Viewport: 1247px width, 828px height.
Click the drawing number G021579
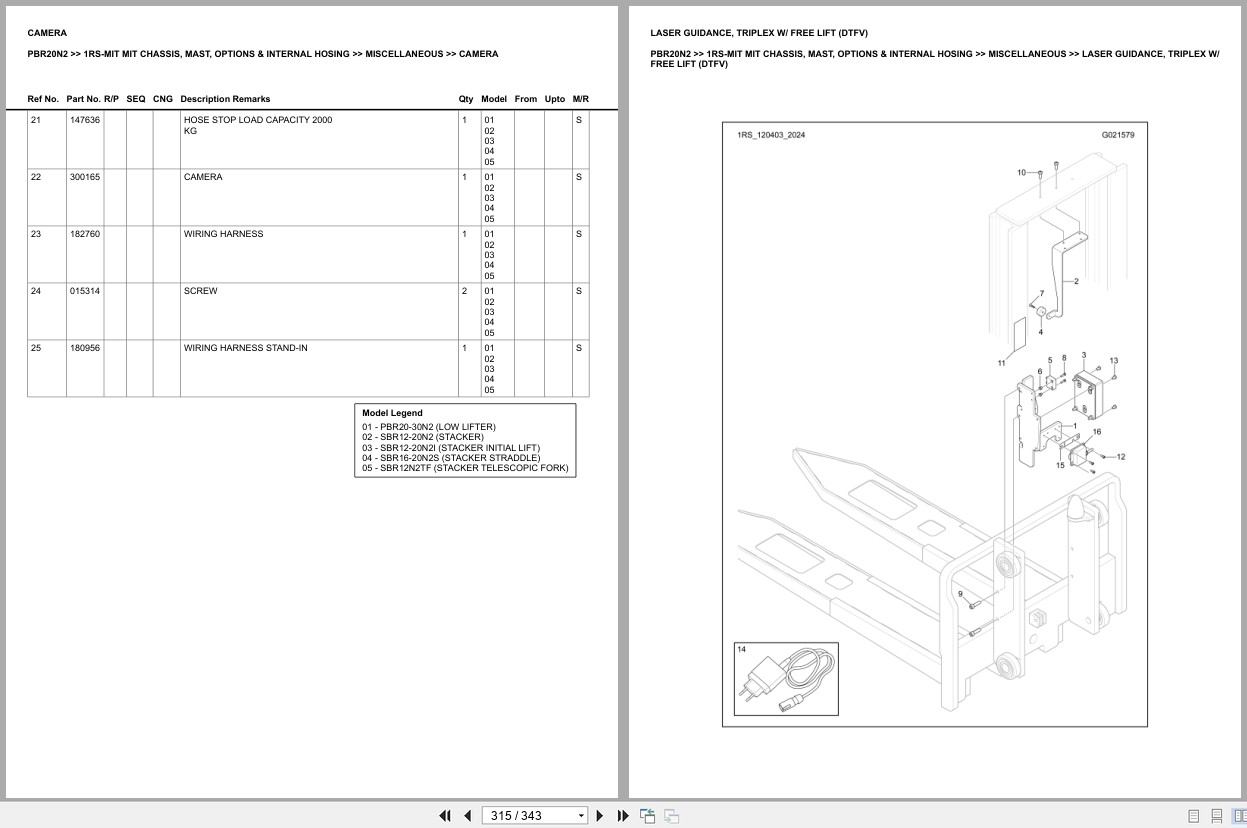click(1118, 135)
